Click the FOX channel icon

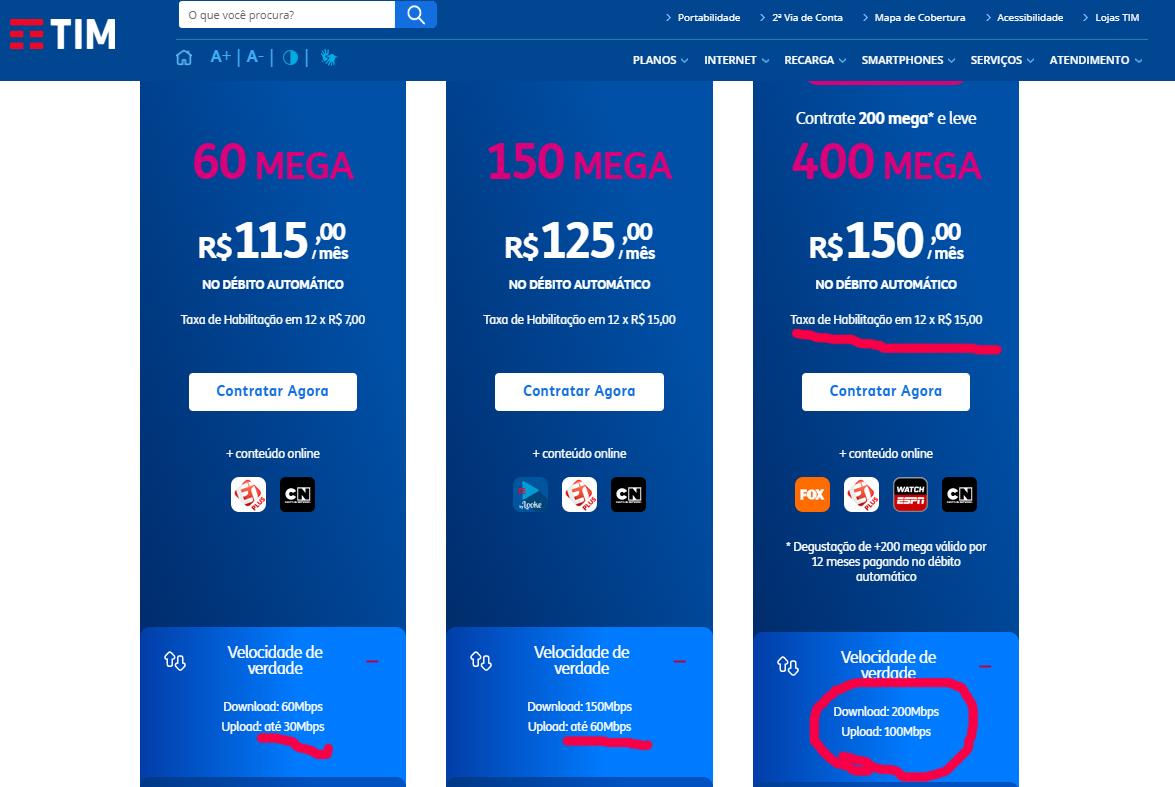pyautogui.click(x=812, y=495)
